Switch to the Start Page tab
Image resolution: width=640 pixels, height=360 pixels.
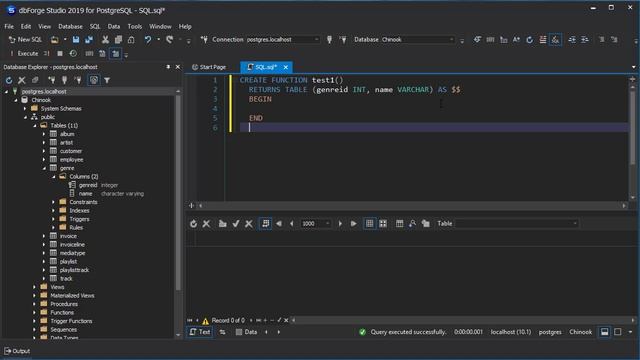click(209, 67)
